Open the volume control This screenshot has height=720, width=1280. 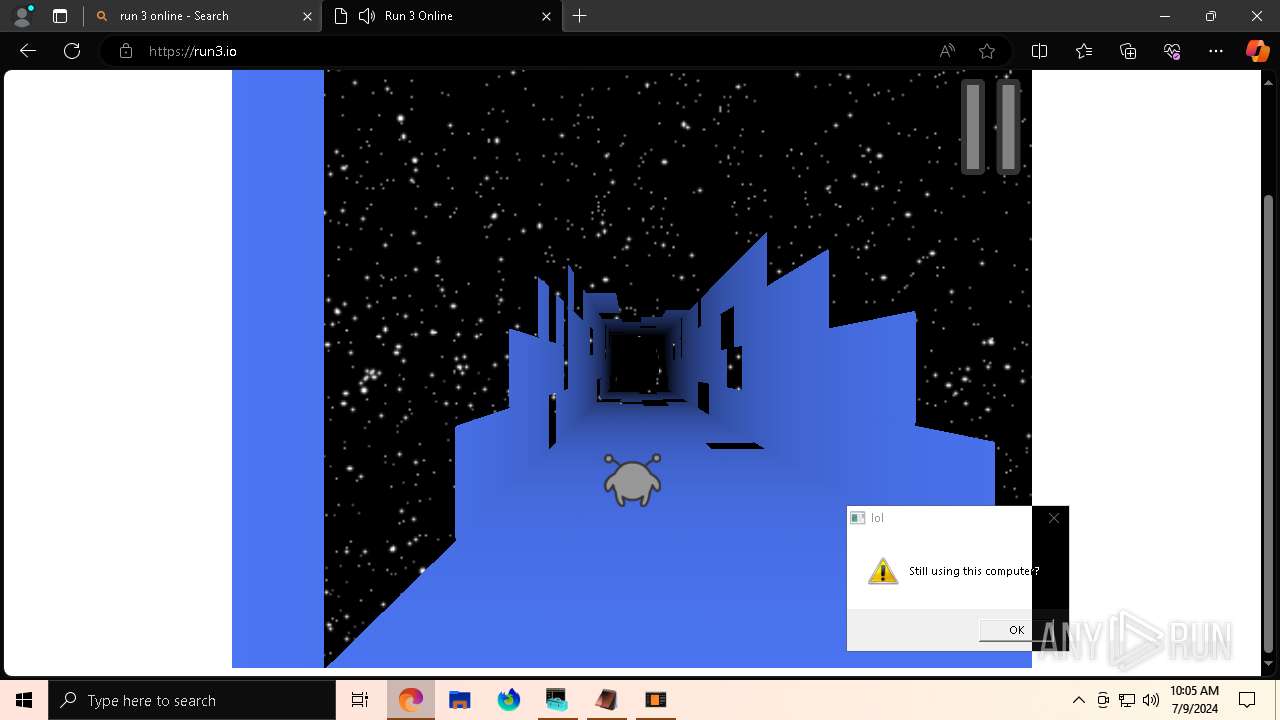[x=1150, y=700]
